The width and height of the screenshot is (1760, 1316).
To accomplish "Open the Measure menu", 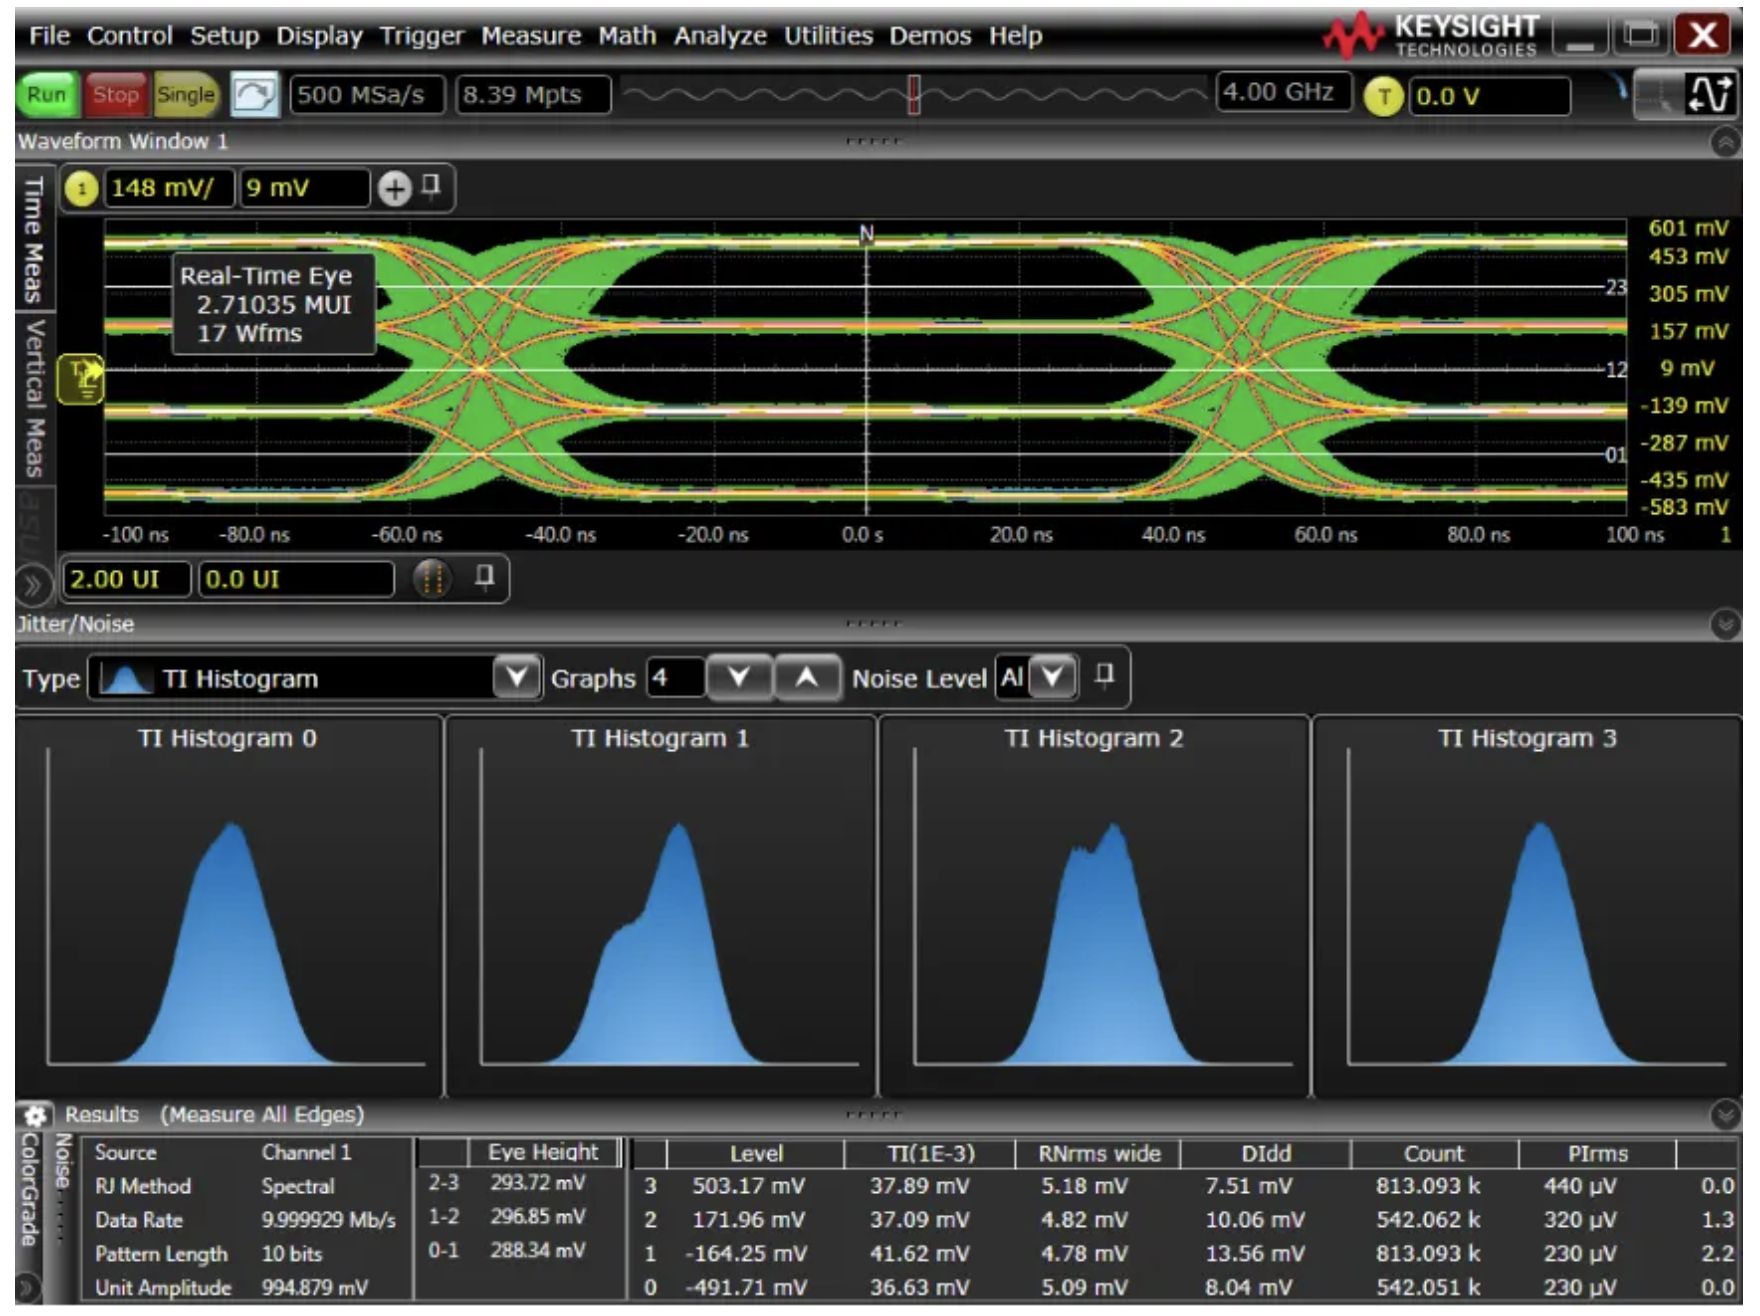I will click(x=530, y=36).
